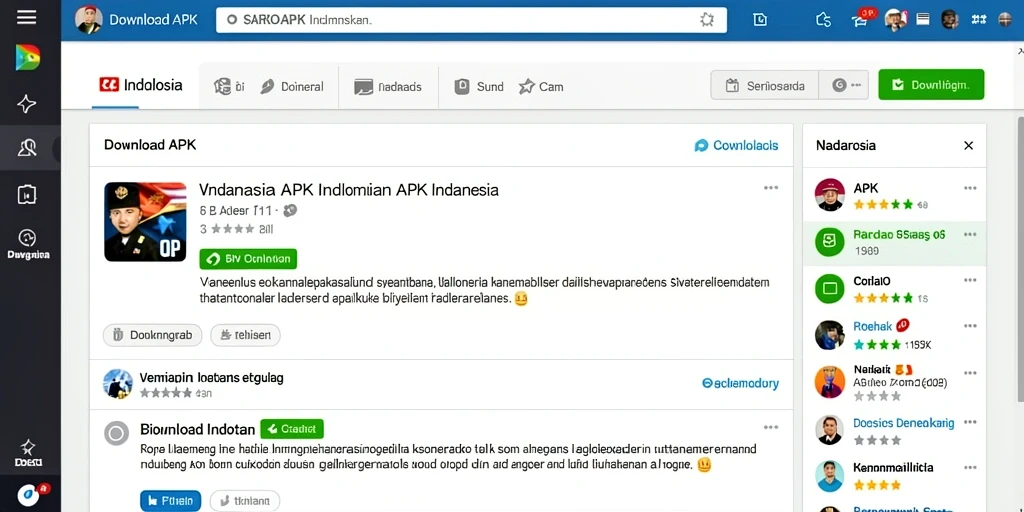Open the APK entry avatar in Nadarosia

pyautogui.click(x=830, y=195)
